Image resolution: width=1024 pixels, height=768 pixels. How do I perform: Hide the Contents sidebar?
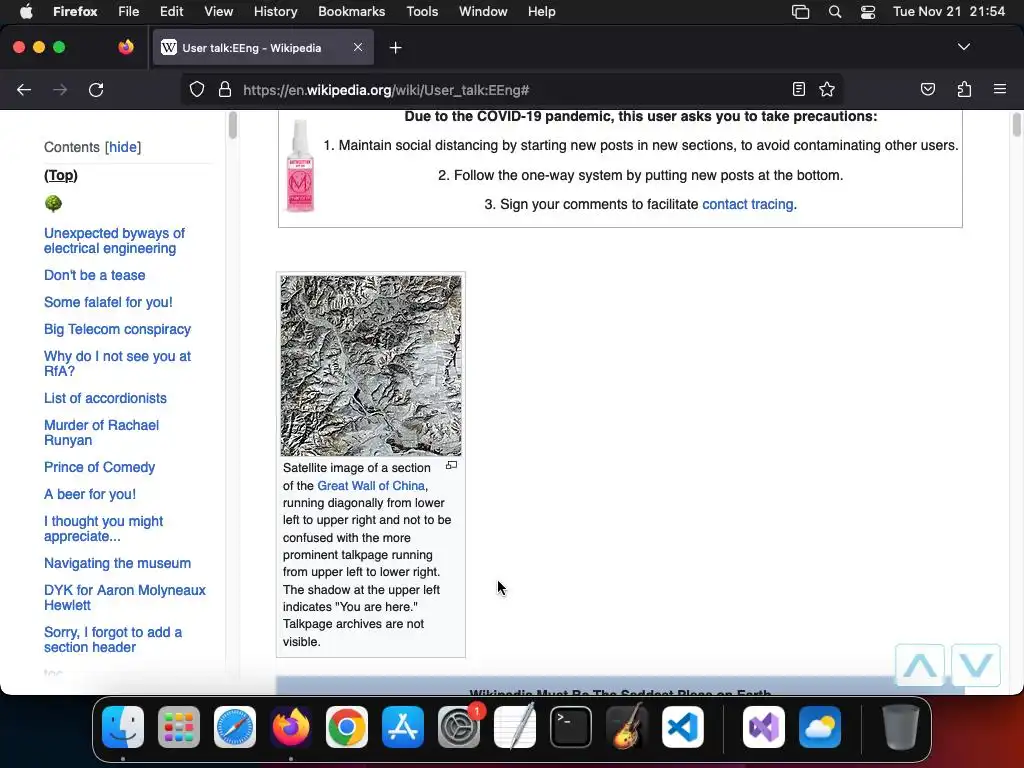coord(123,147)
